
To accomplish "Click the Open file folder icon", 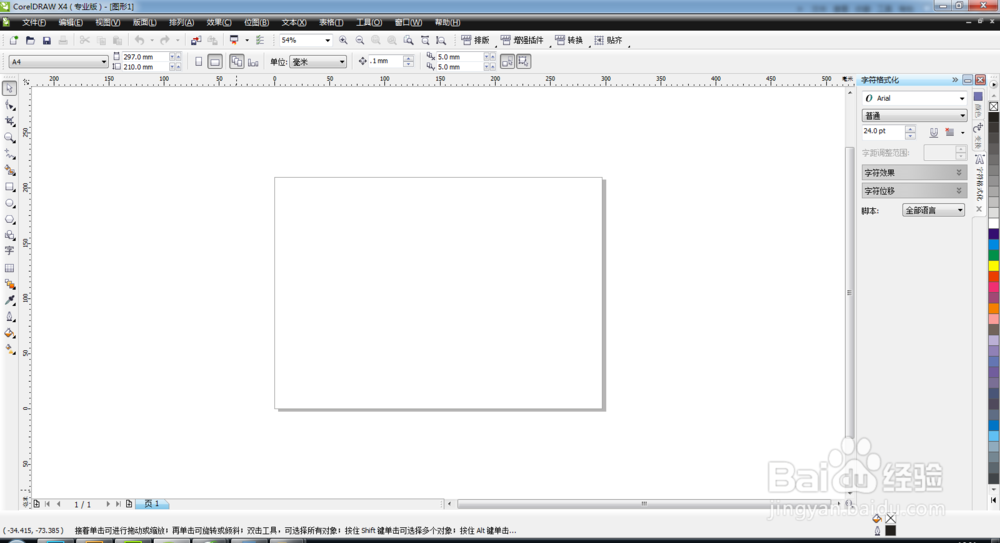I will pyautogui.click(x=30, y=40).
